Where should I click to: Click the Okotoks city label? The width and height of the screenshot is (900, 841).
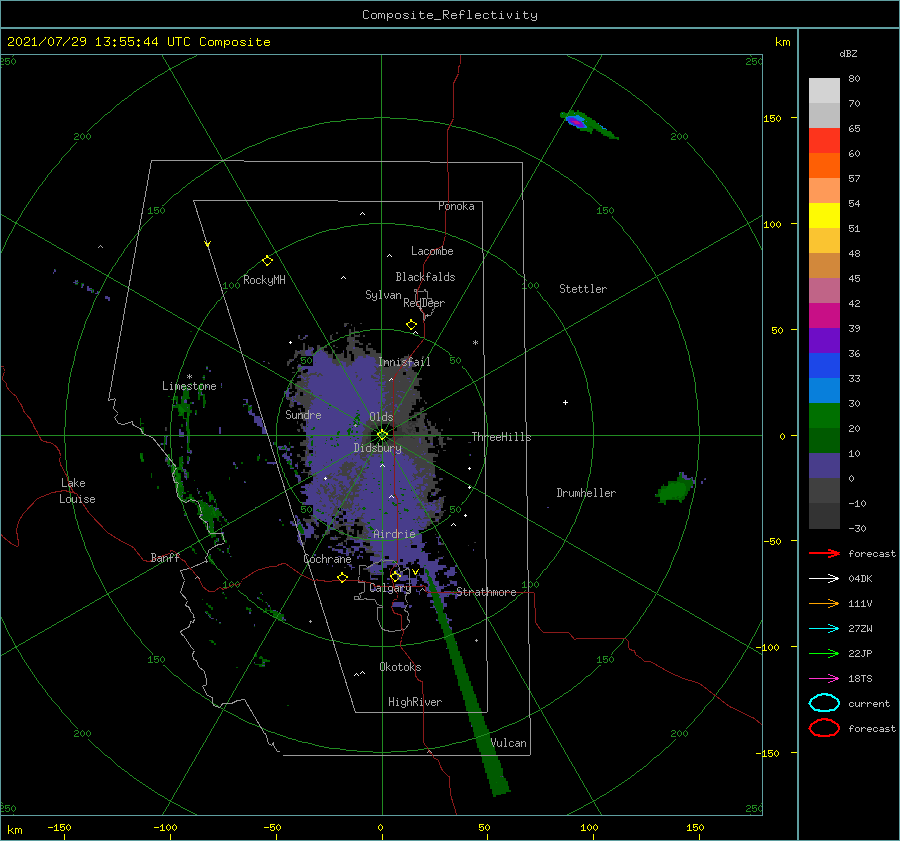click(x=400, y=667)
